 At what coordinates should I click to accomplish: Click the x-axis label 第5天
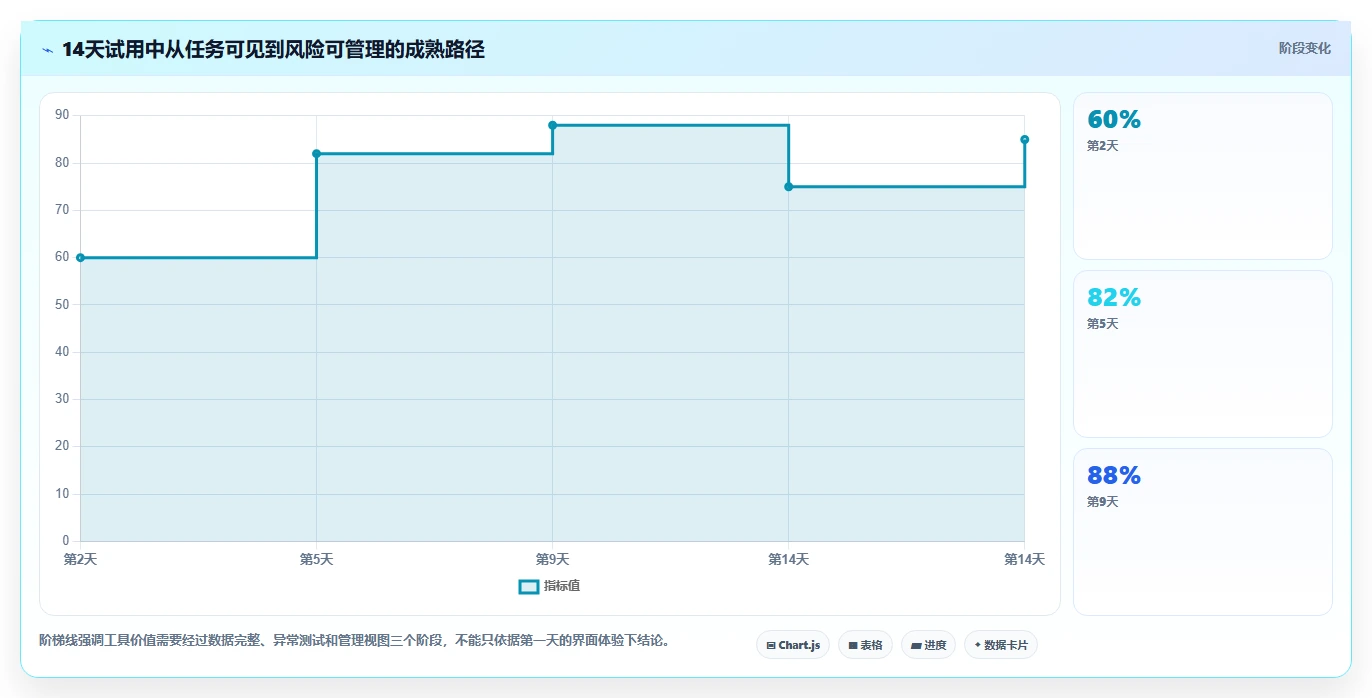coord(316,559)
